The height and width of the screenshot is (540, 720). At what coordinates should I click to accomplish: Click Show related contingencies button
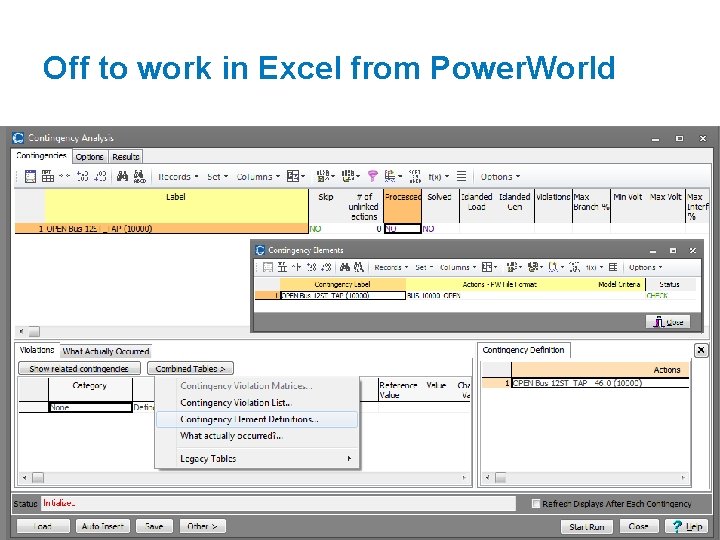pos(79,369)
